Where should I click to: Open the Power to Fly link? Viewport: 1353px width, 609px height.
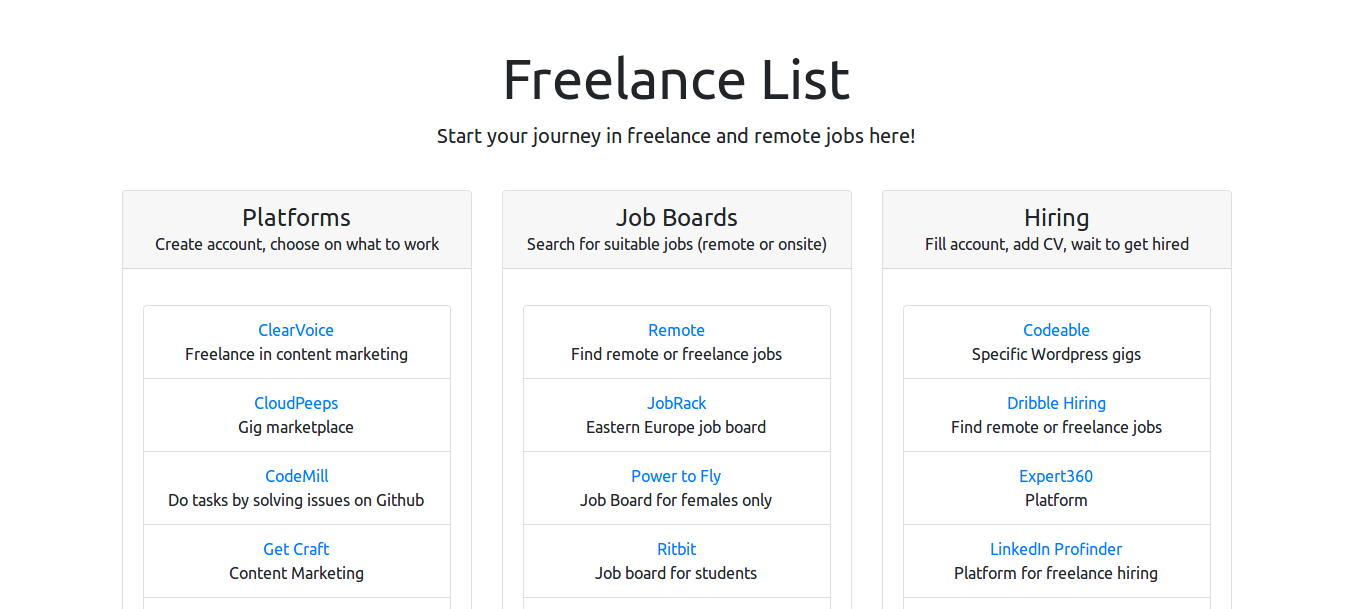[676, 476]
